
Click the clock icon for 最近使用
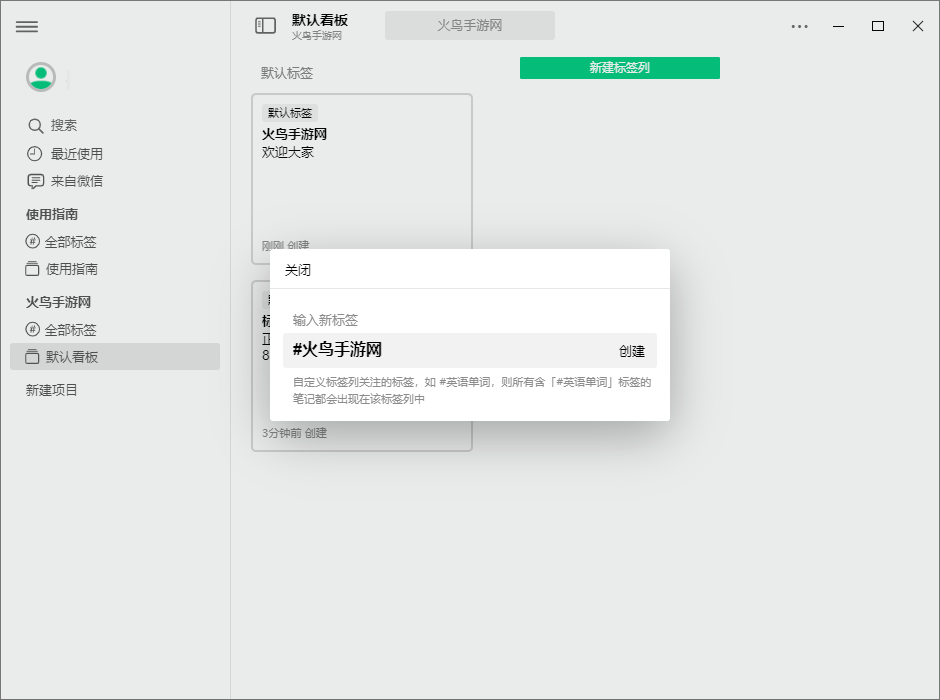coord(35,154)
